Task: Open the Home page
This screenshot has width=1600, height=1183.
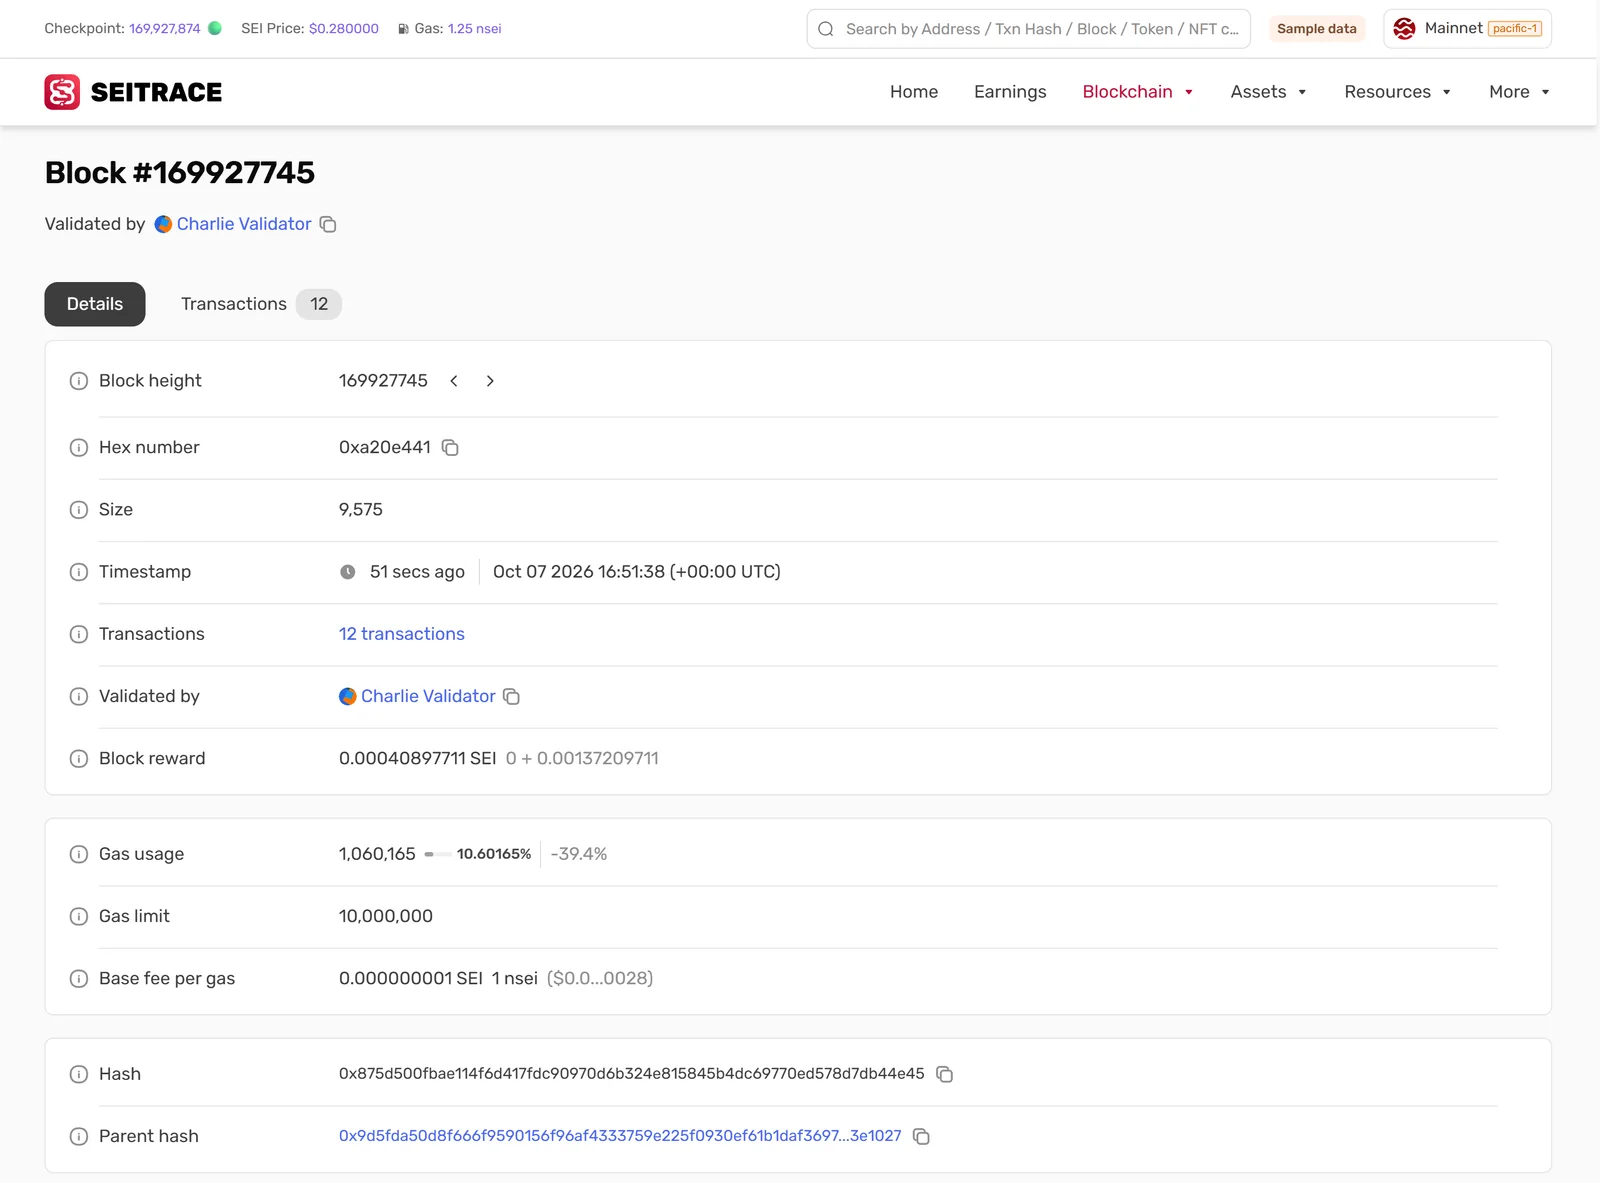Action: click(914, 92)
